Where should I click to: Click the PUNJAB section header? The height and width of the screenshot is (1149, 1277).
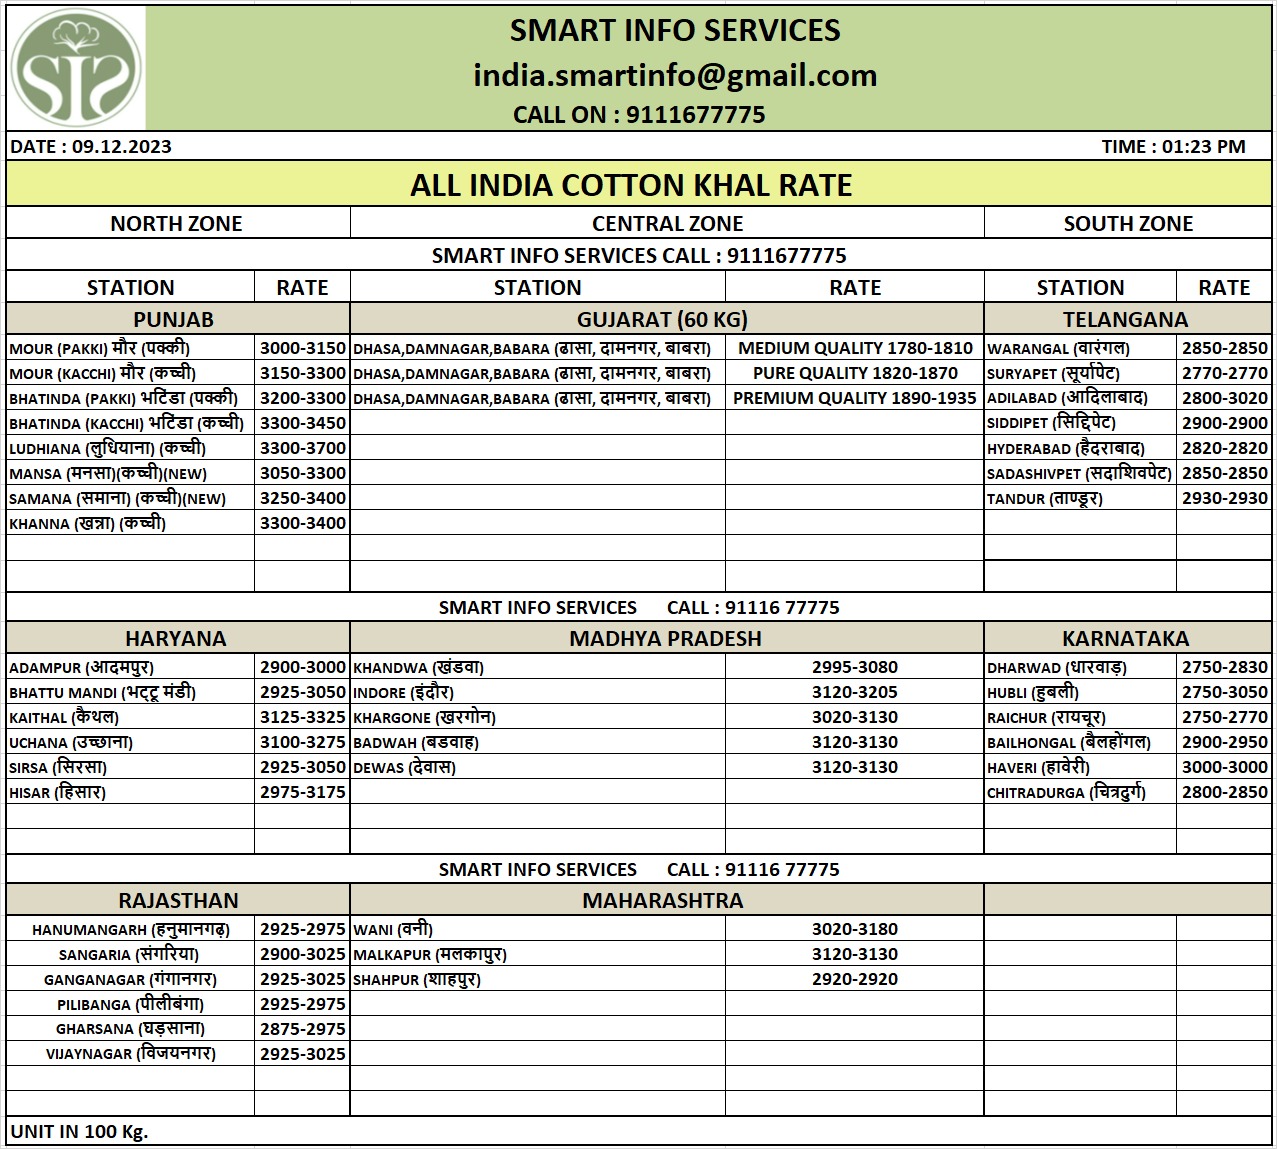(174, 320)
